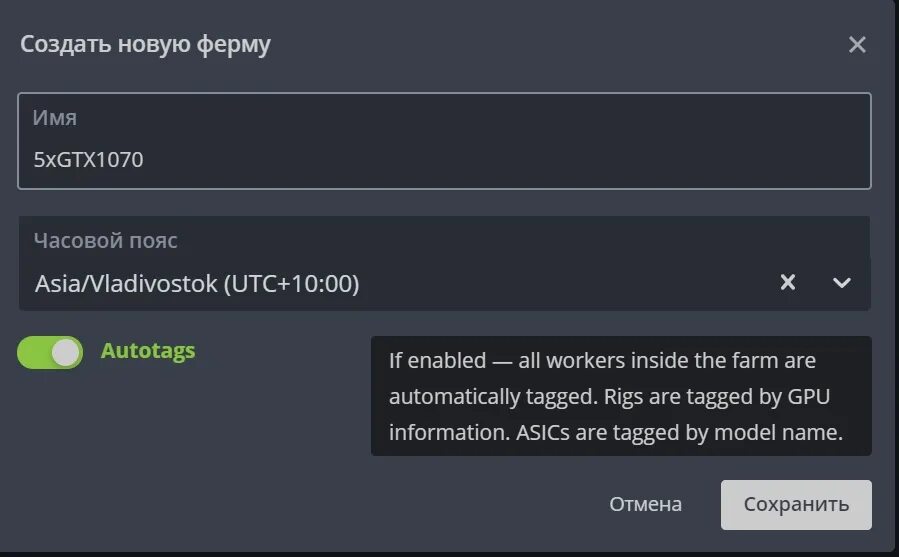Screen dimensions: 899x557
Task: Click the empty area right of 5xGTX1070
Action: (x=505, y=159)
